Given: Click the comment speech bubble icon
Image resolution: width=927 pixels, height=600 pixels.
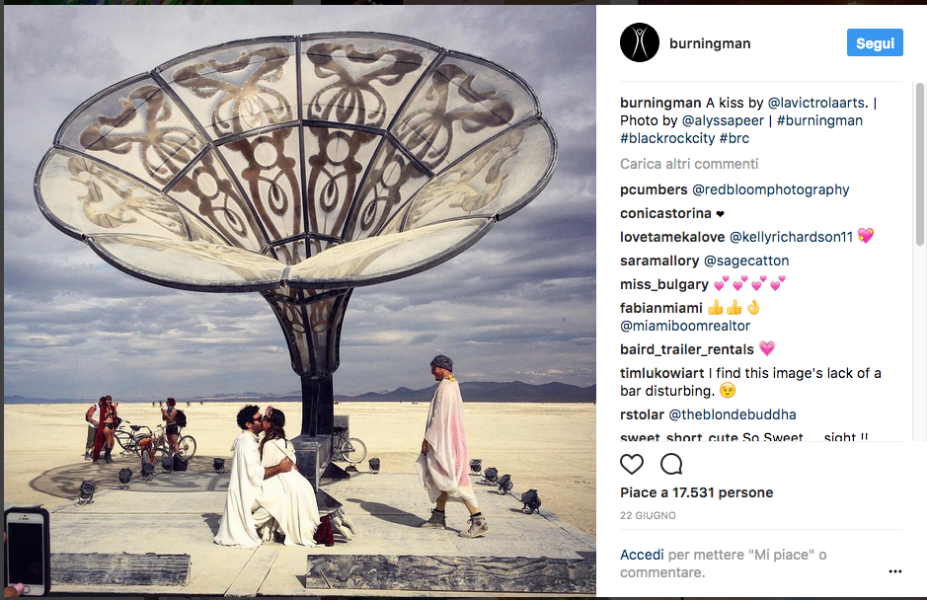Looking at the screenshot, I should [672, 464].
